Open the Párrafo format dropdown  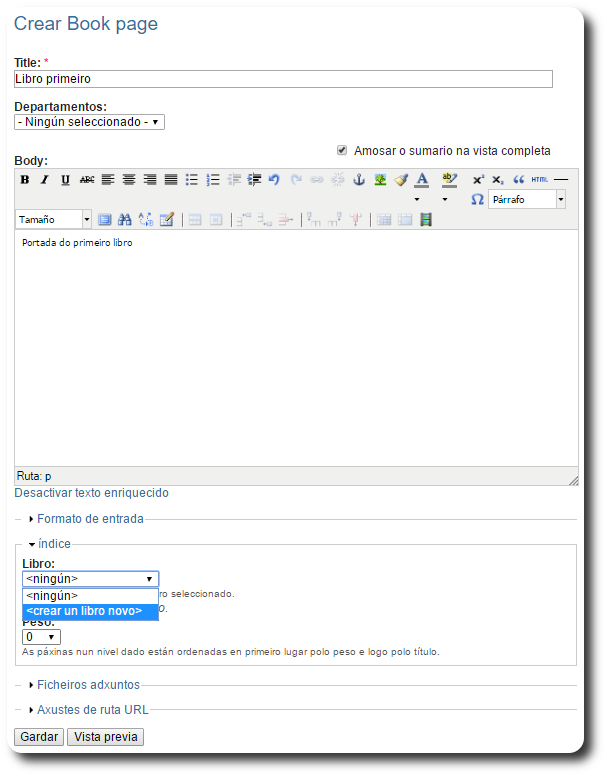(527, 199)
